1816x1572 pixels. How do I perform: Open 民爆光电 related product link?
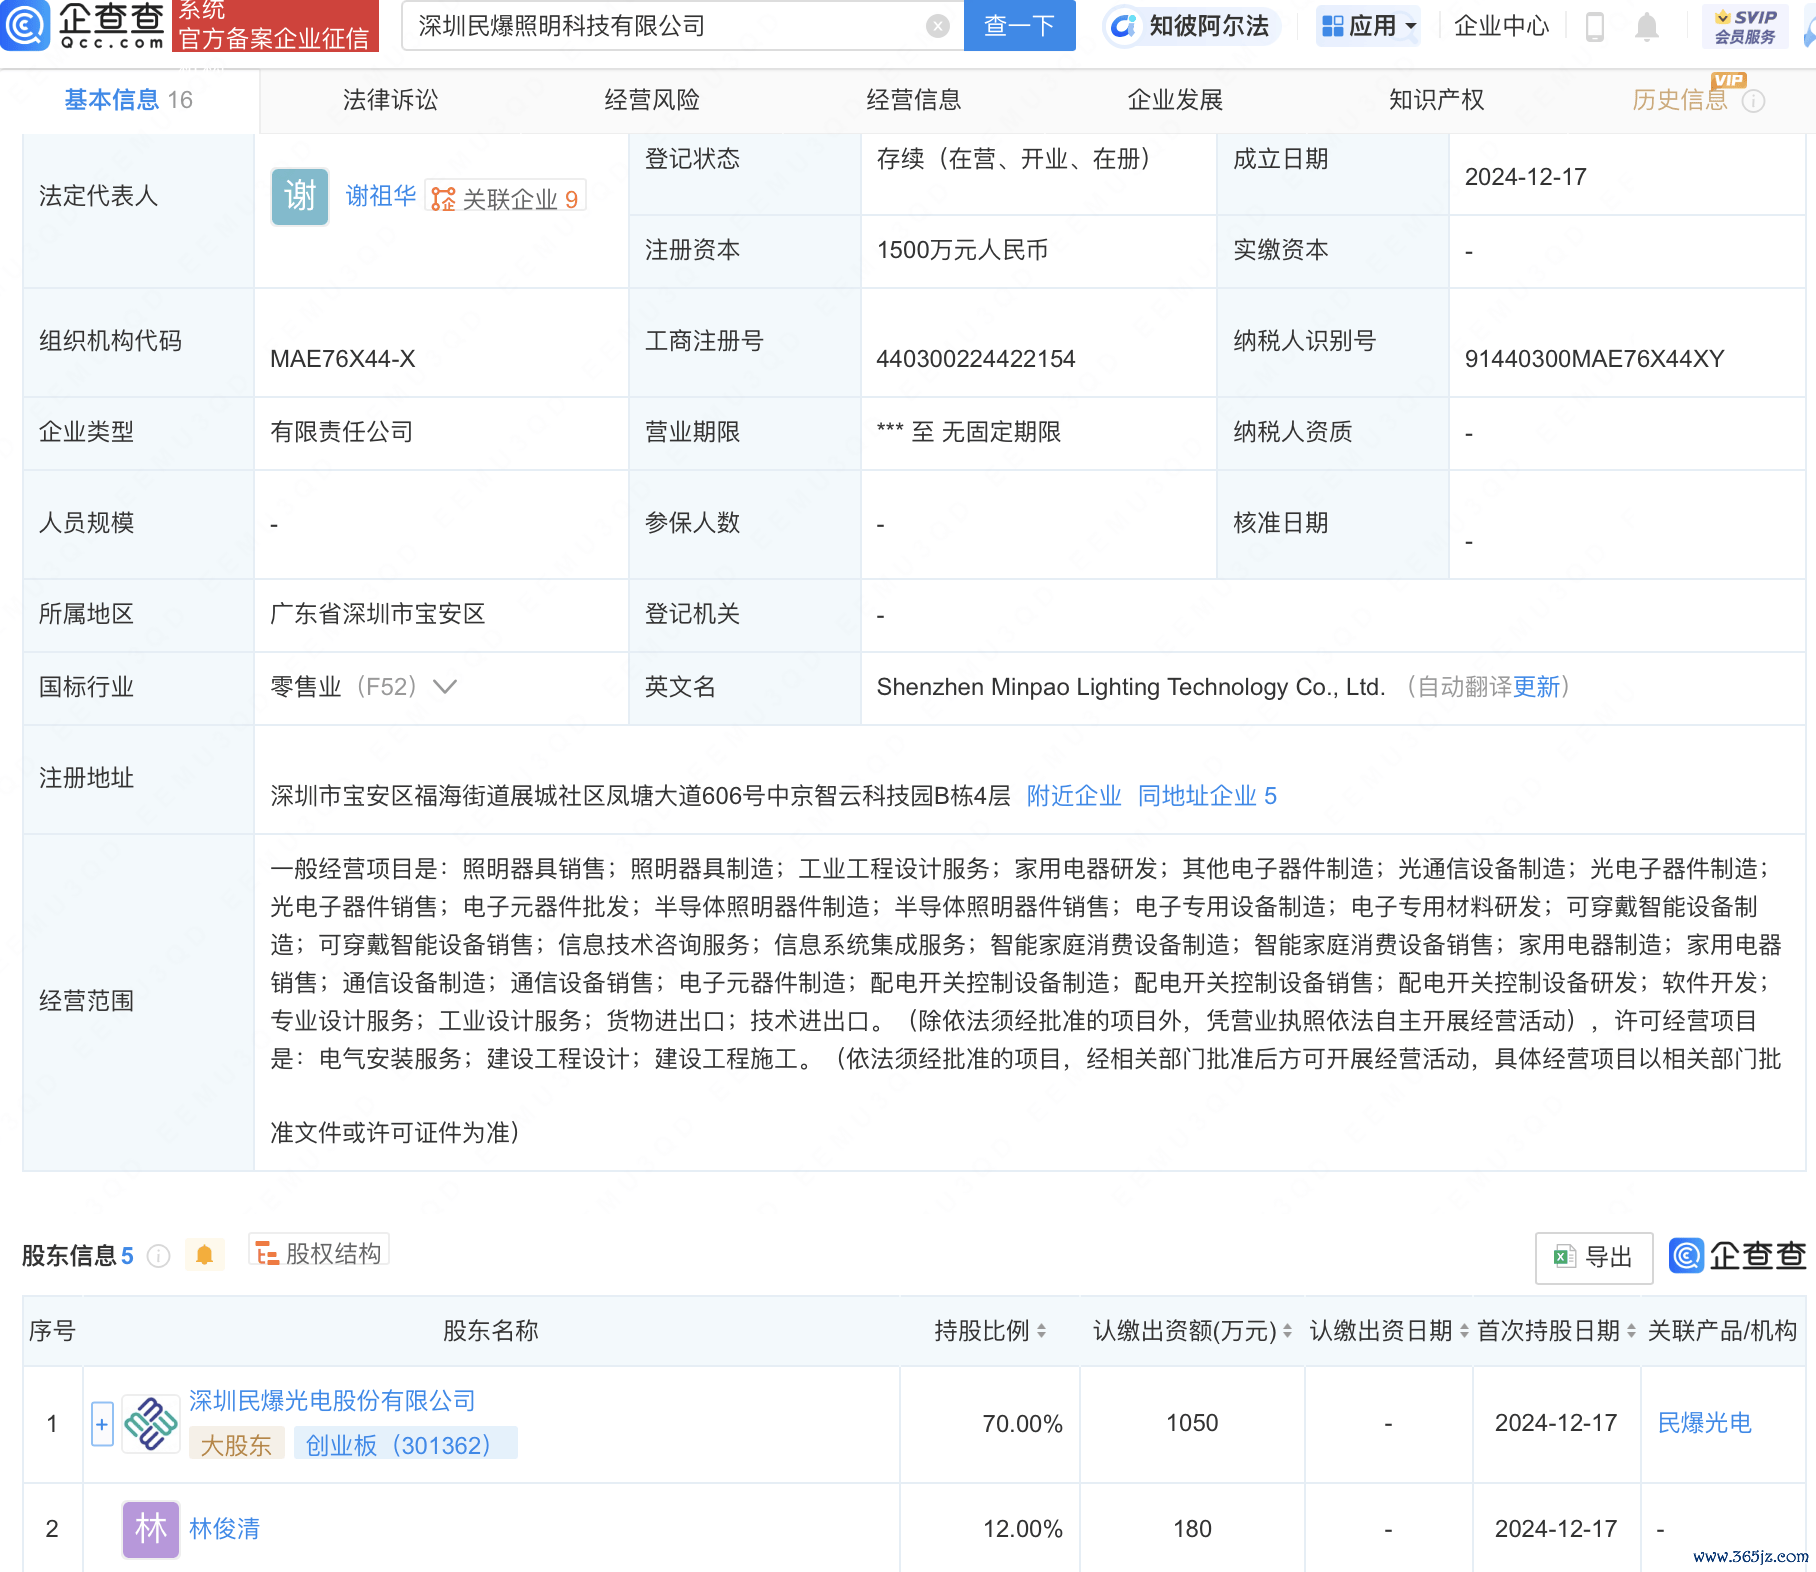coord(1705,1423)
